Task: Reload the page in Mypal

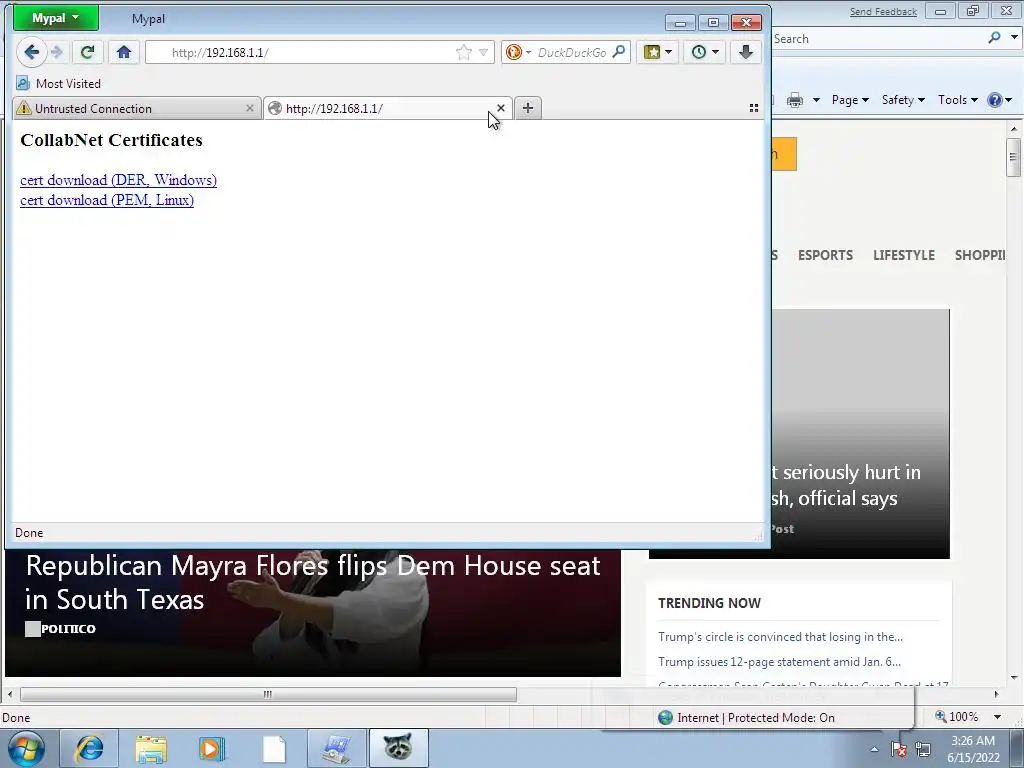Action: [87, 52]
